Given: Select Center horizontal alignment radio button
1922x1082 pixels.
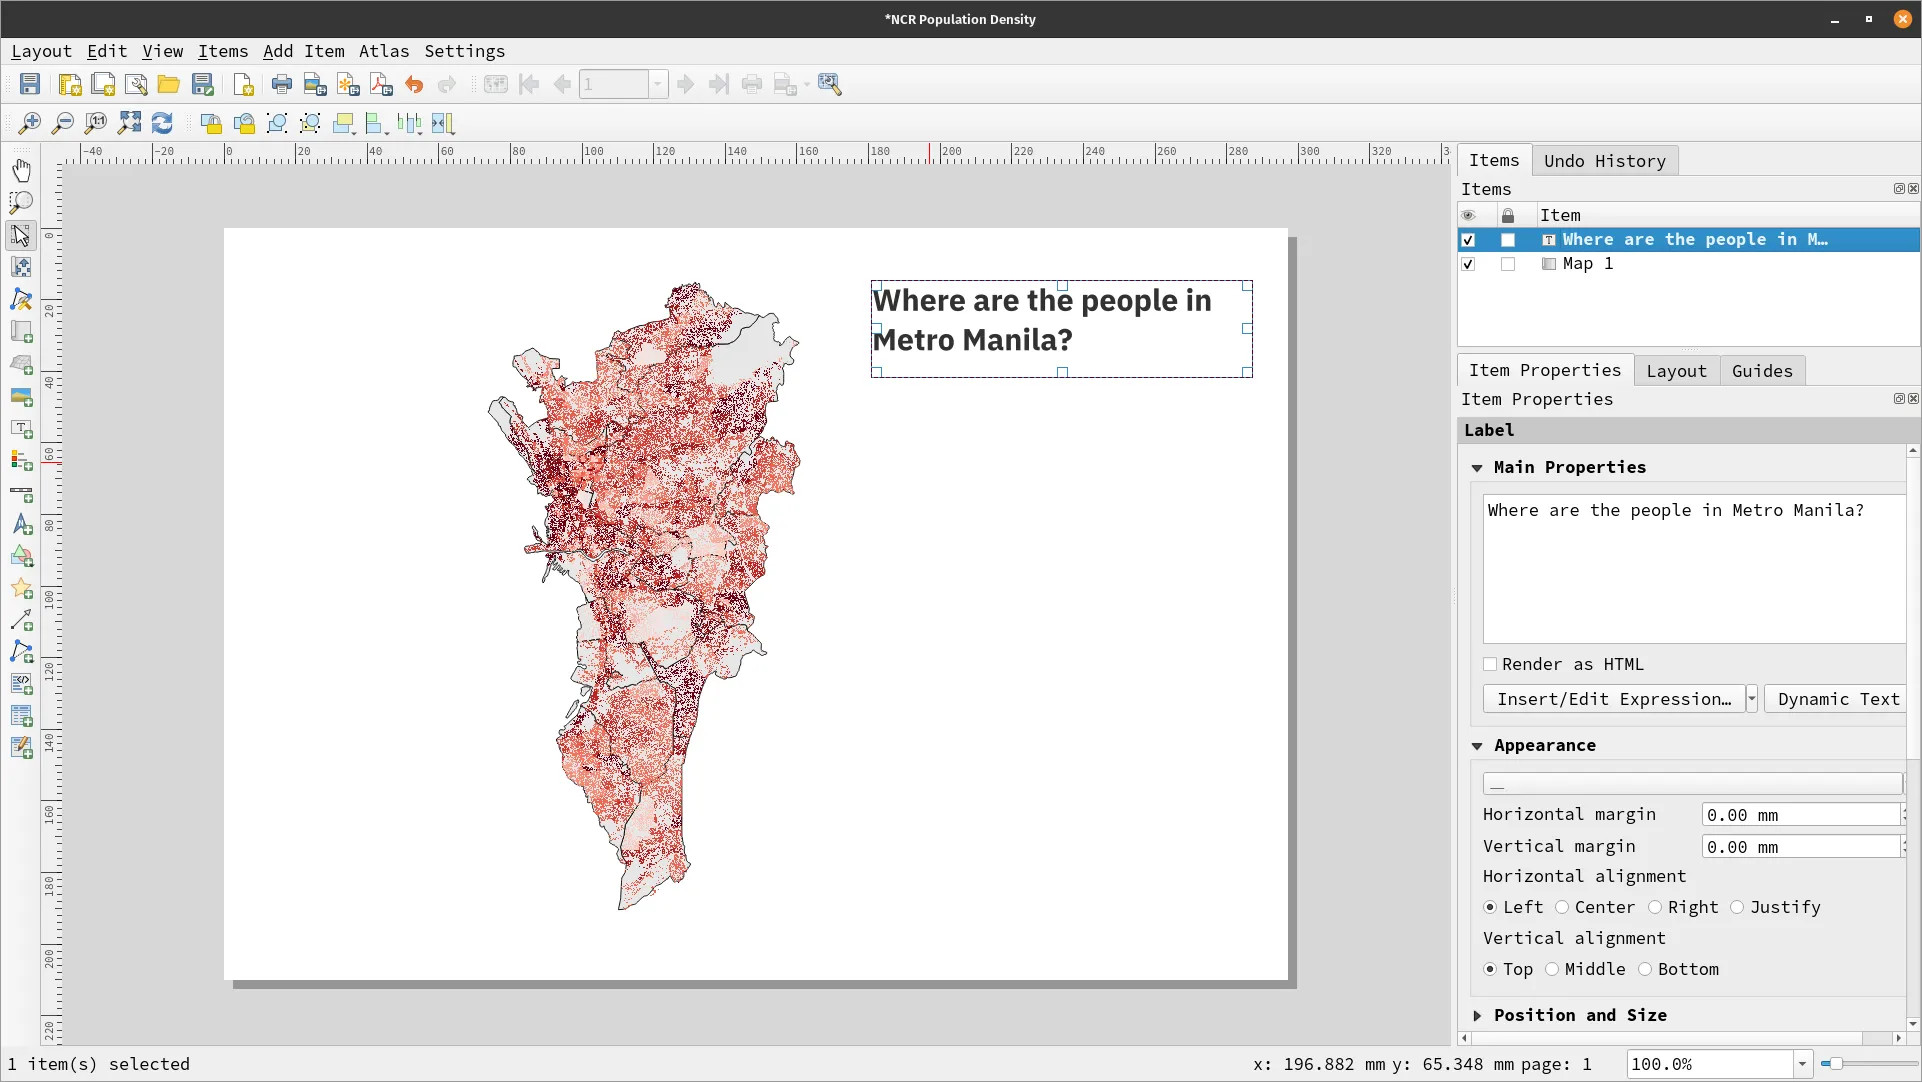Looking at the screenshot, I should pyautogui.click(x=1562, y=908).
